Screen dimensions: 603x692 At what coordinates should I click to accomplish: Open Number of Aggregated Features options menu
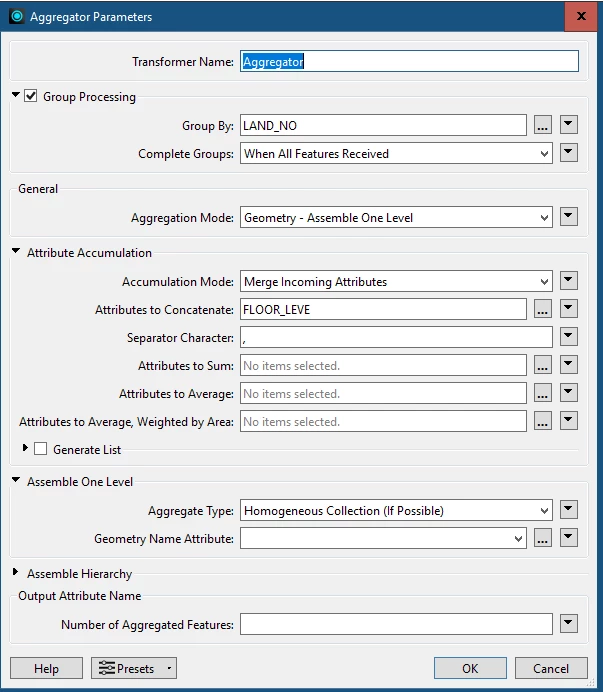(x=569, y=624)
